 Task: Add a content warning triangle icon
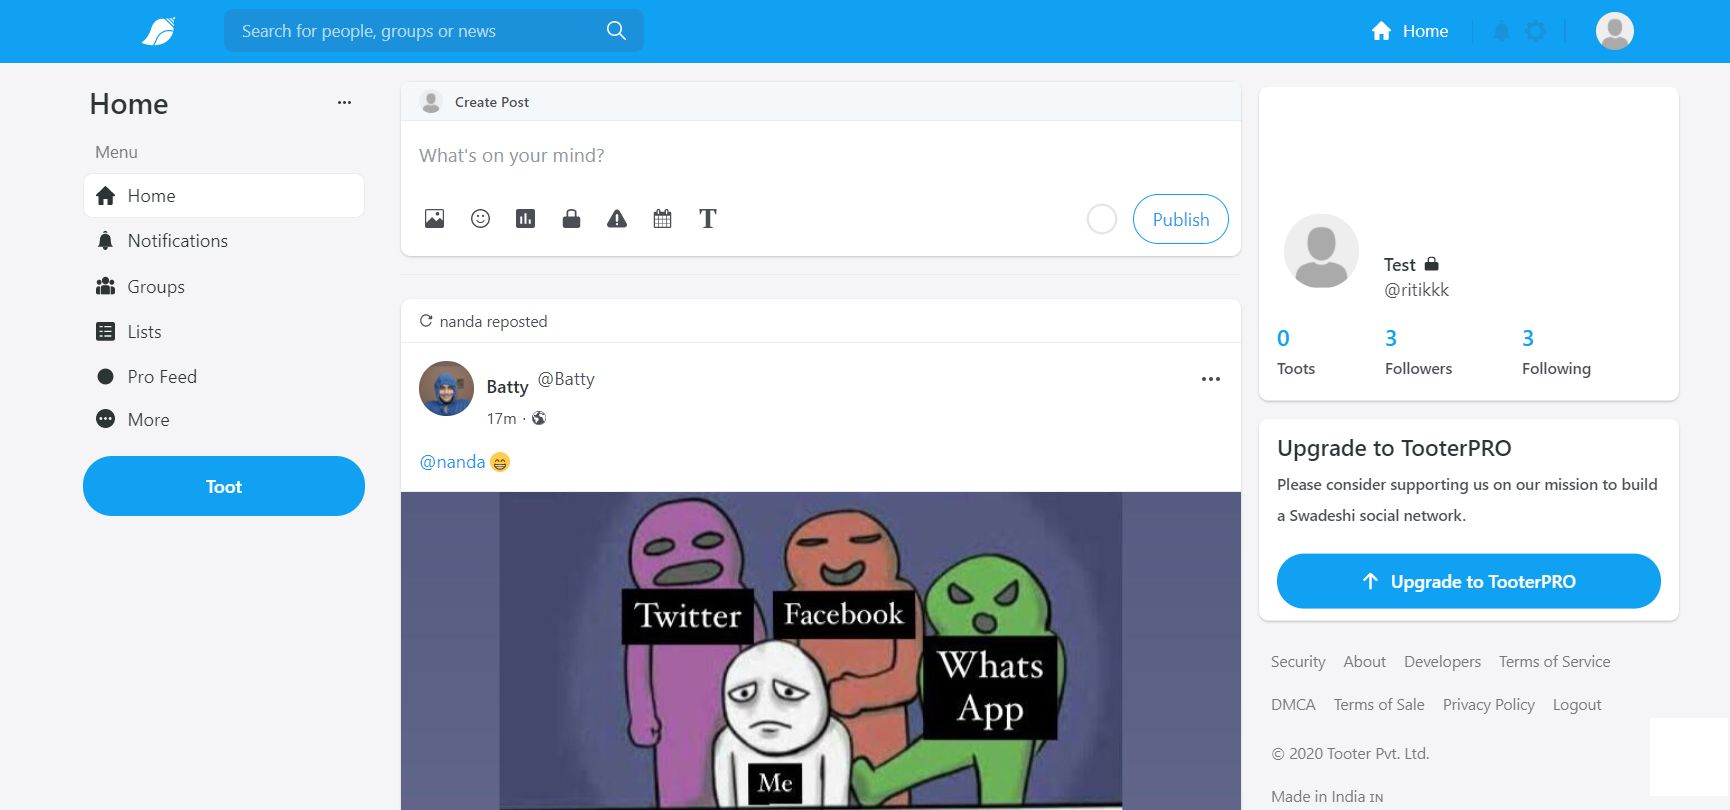pos(617,218)
